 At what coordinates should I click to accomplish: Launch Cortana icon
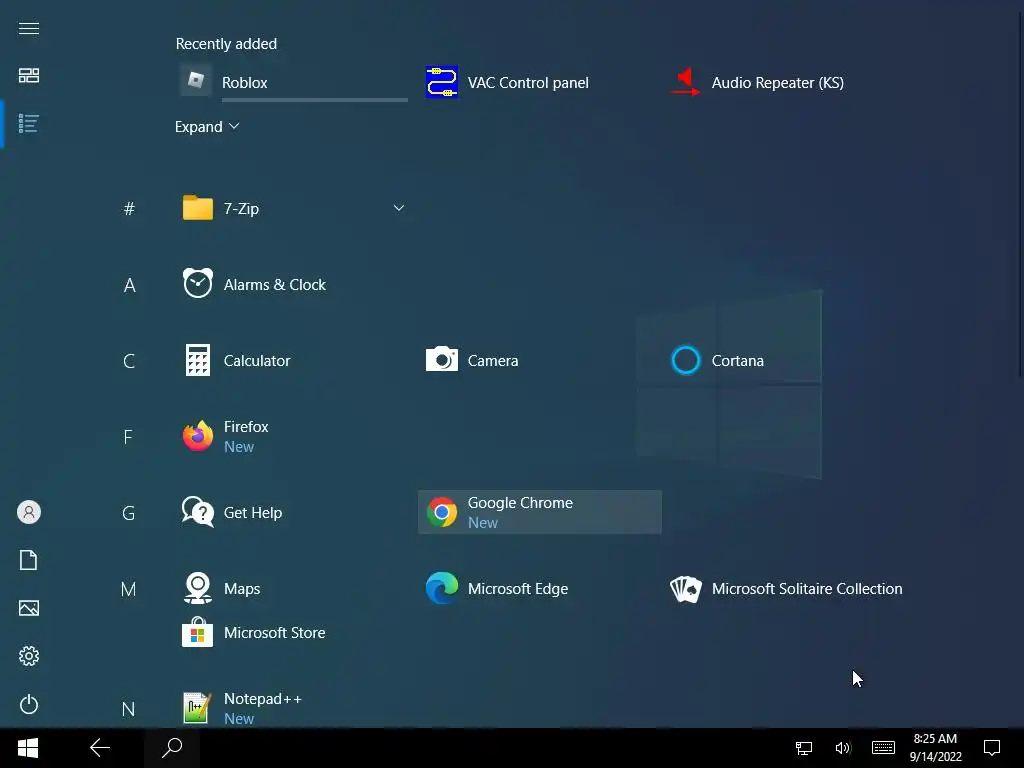[686, 360]
